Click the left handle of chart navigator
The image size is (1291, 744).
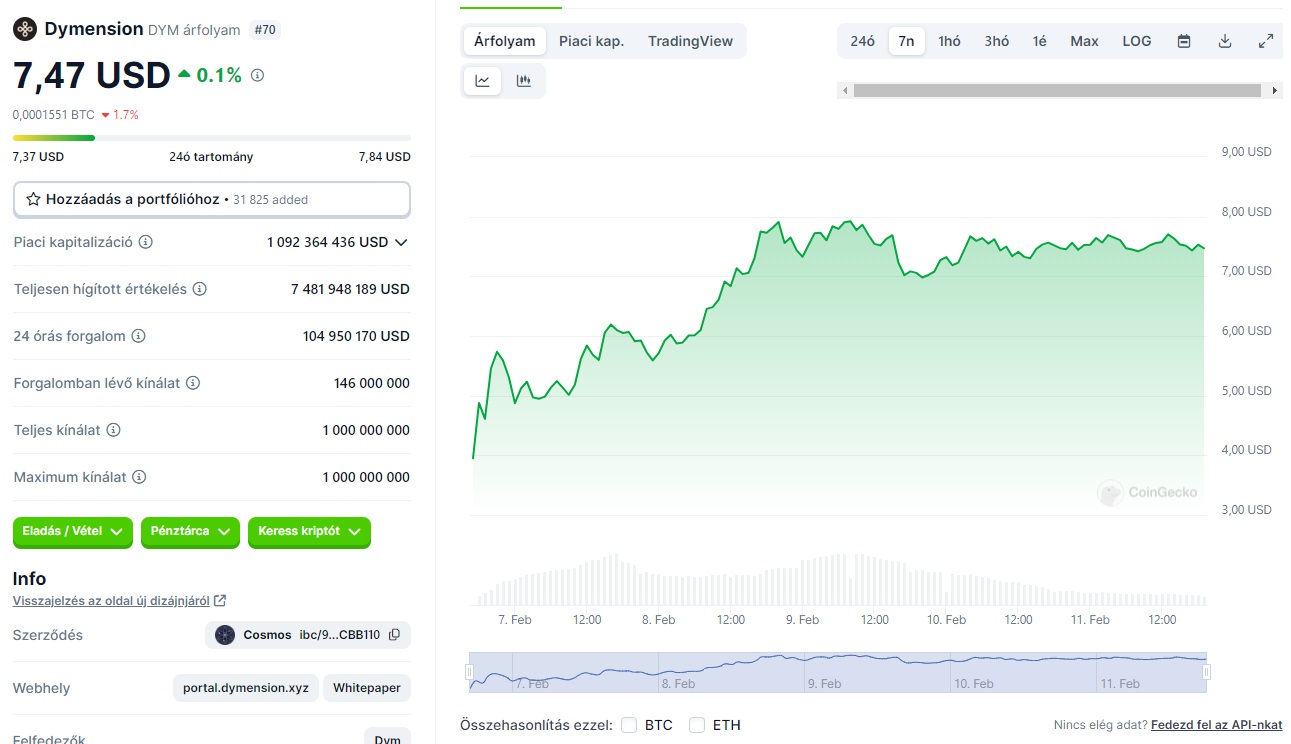[469, 672]
